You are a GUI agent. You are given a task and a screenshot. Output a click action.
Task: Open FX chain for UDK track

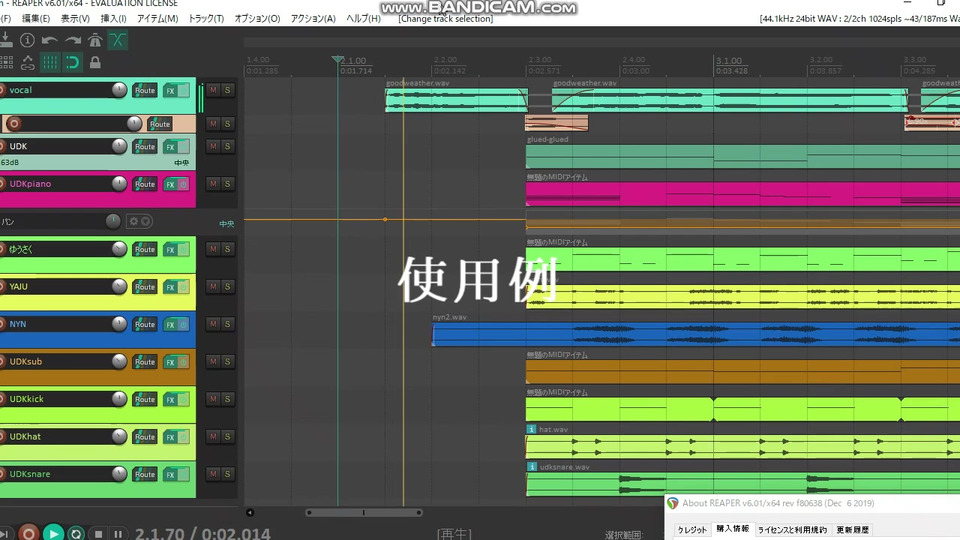click(170, 147)
